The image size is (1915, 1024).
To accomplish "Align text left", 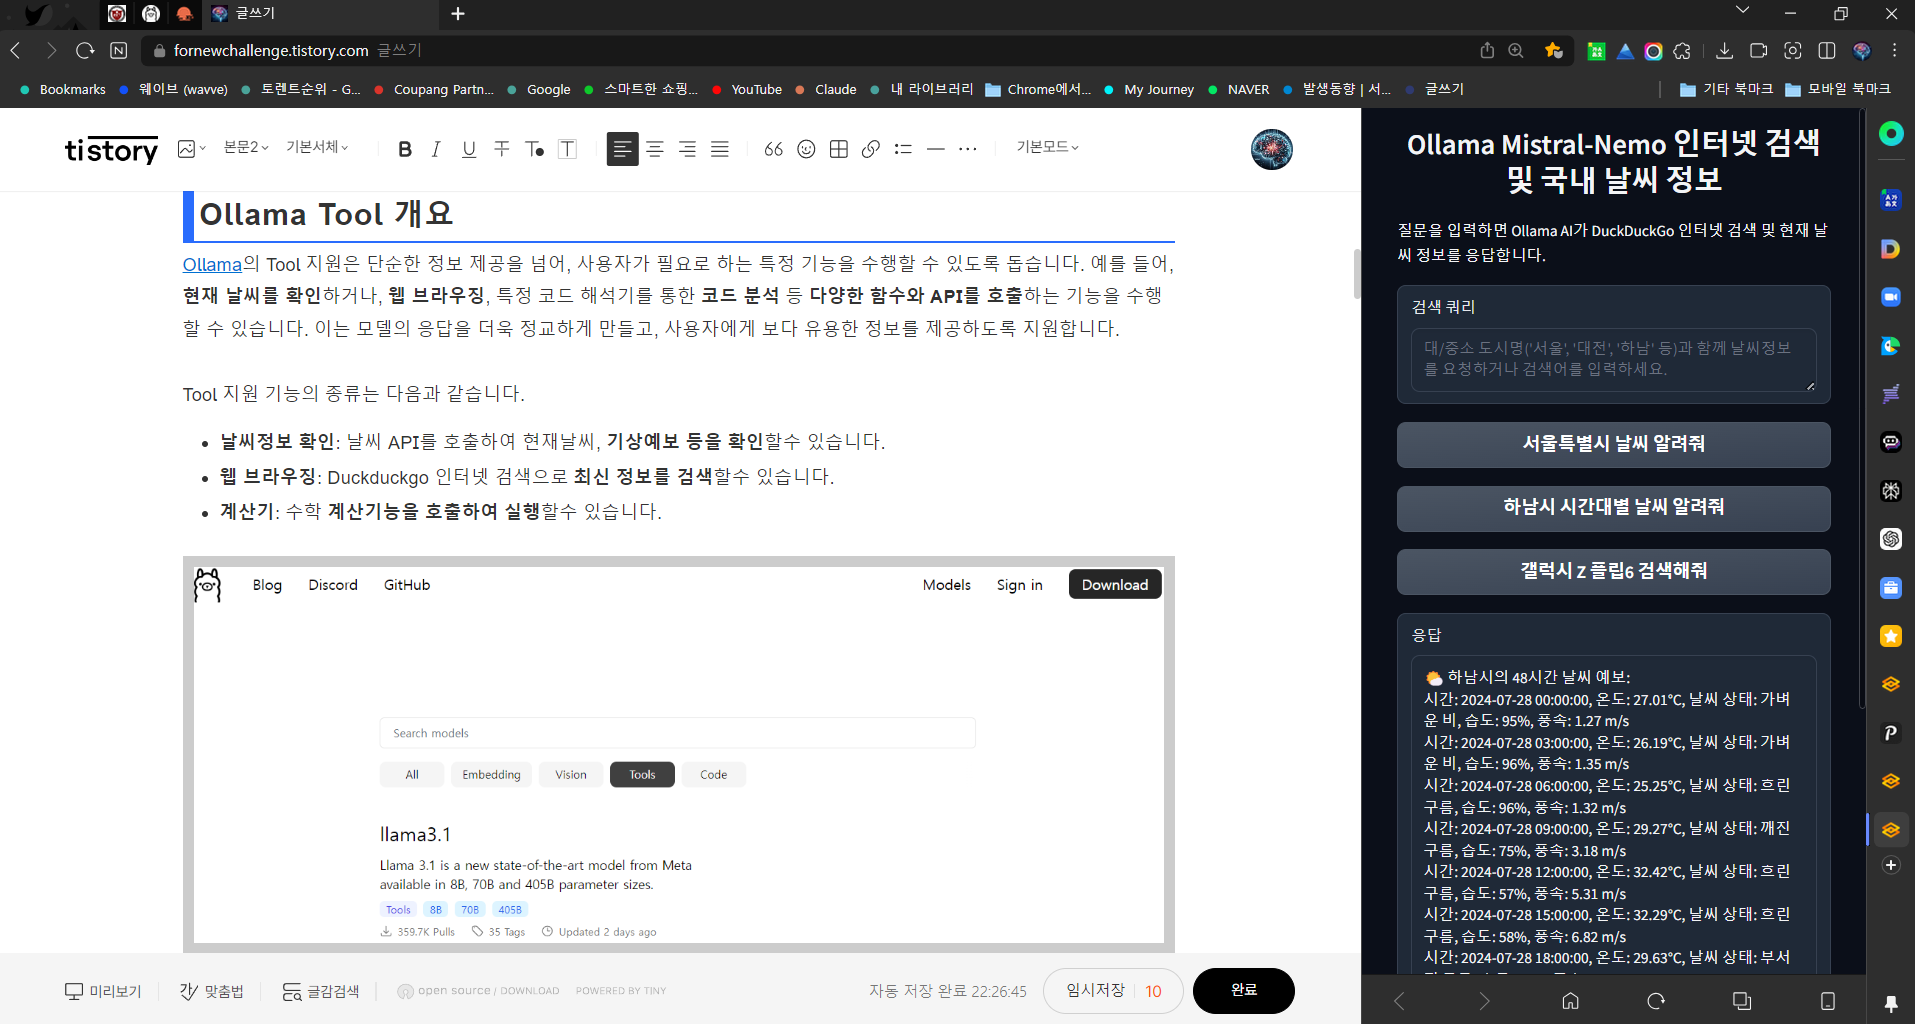I will (622, 149).
